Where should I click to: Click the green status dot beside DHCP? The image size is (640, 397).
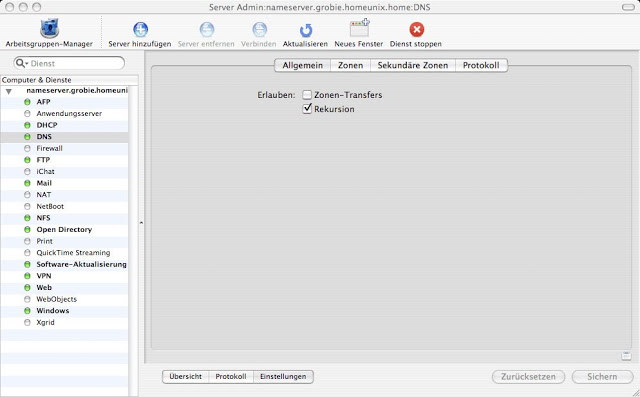coord(27,125)
